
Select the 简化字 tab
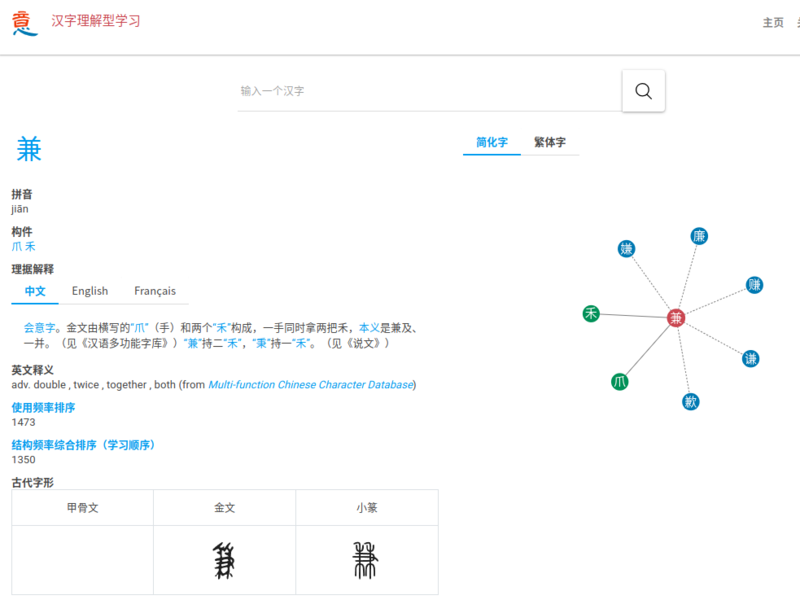pos(491,143)
